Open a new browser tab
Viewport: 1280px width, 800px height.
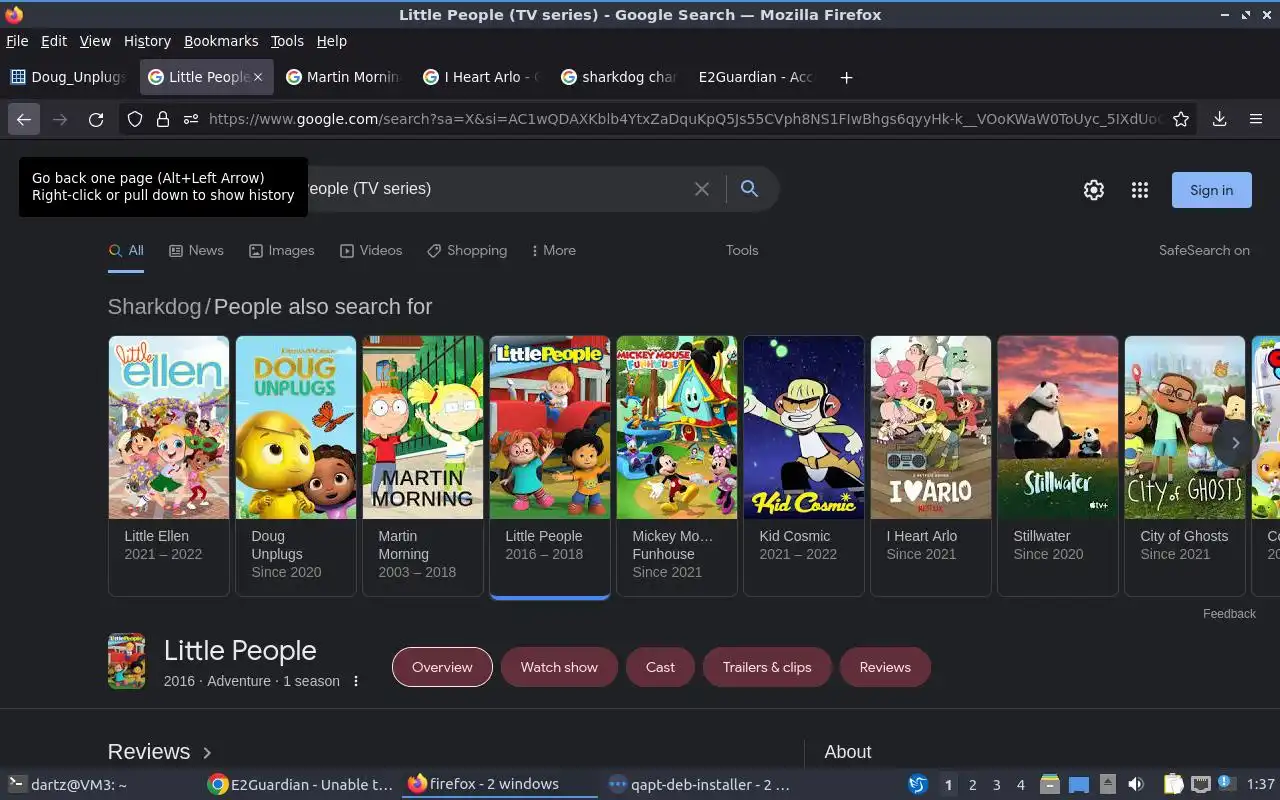pyautogui.click(x=846, y=77)
